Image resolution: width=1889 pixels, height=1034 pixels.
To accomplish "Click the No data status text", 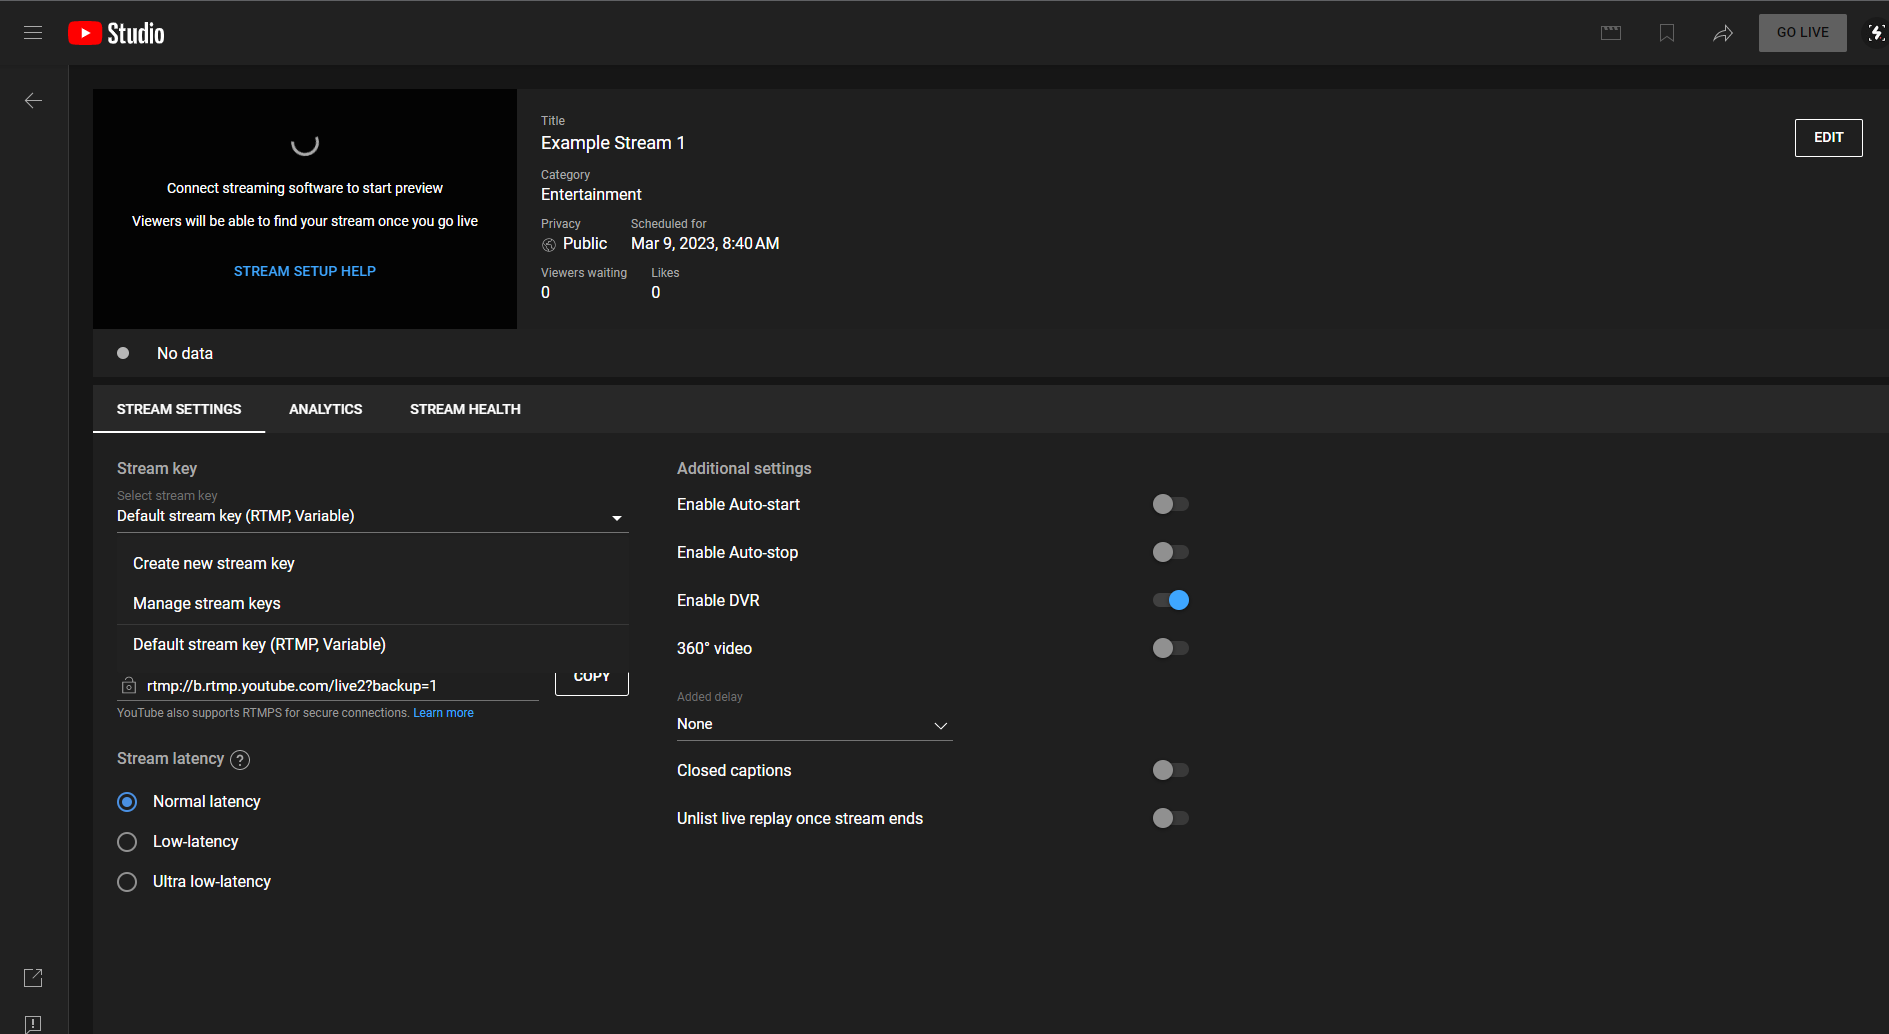I will click(x=185, y=353).
